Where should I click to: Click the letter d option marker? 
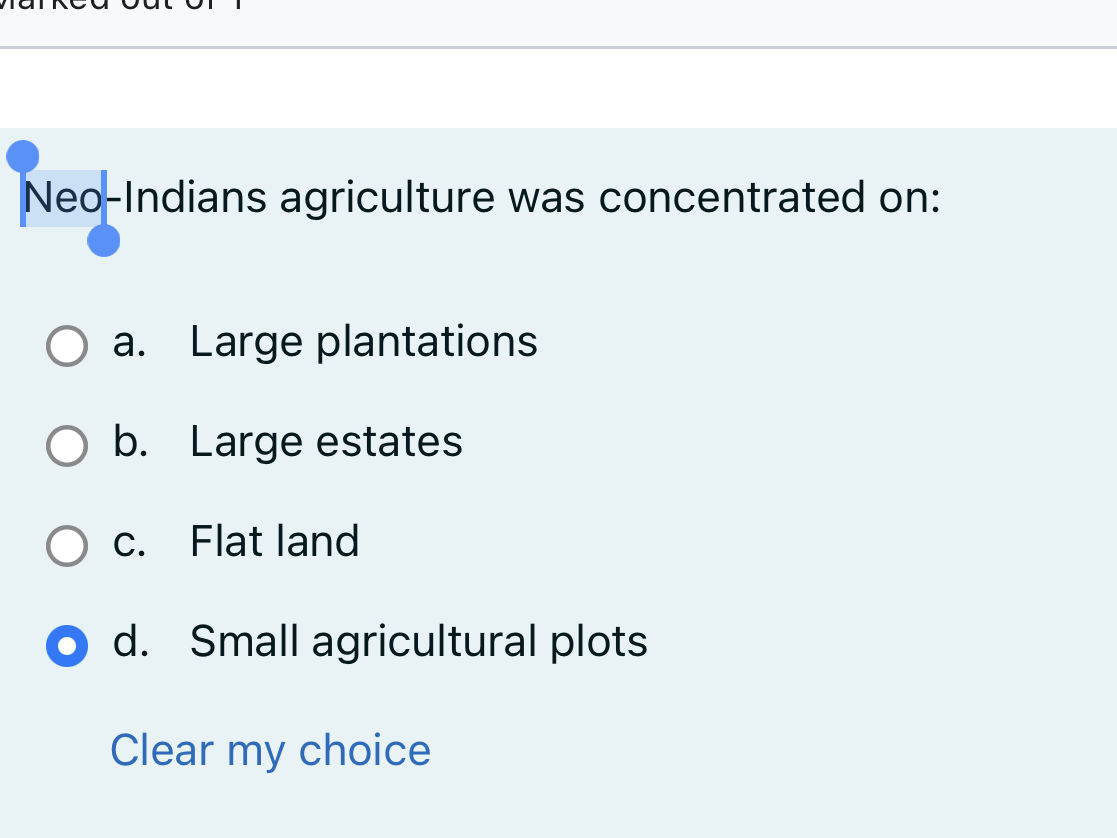(x=130, y=642)
